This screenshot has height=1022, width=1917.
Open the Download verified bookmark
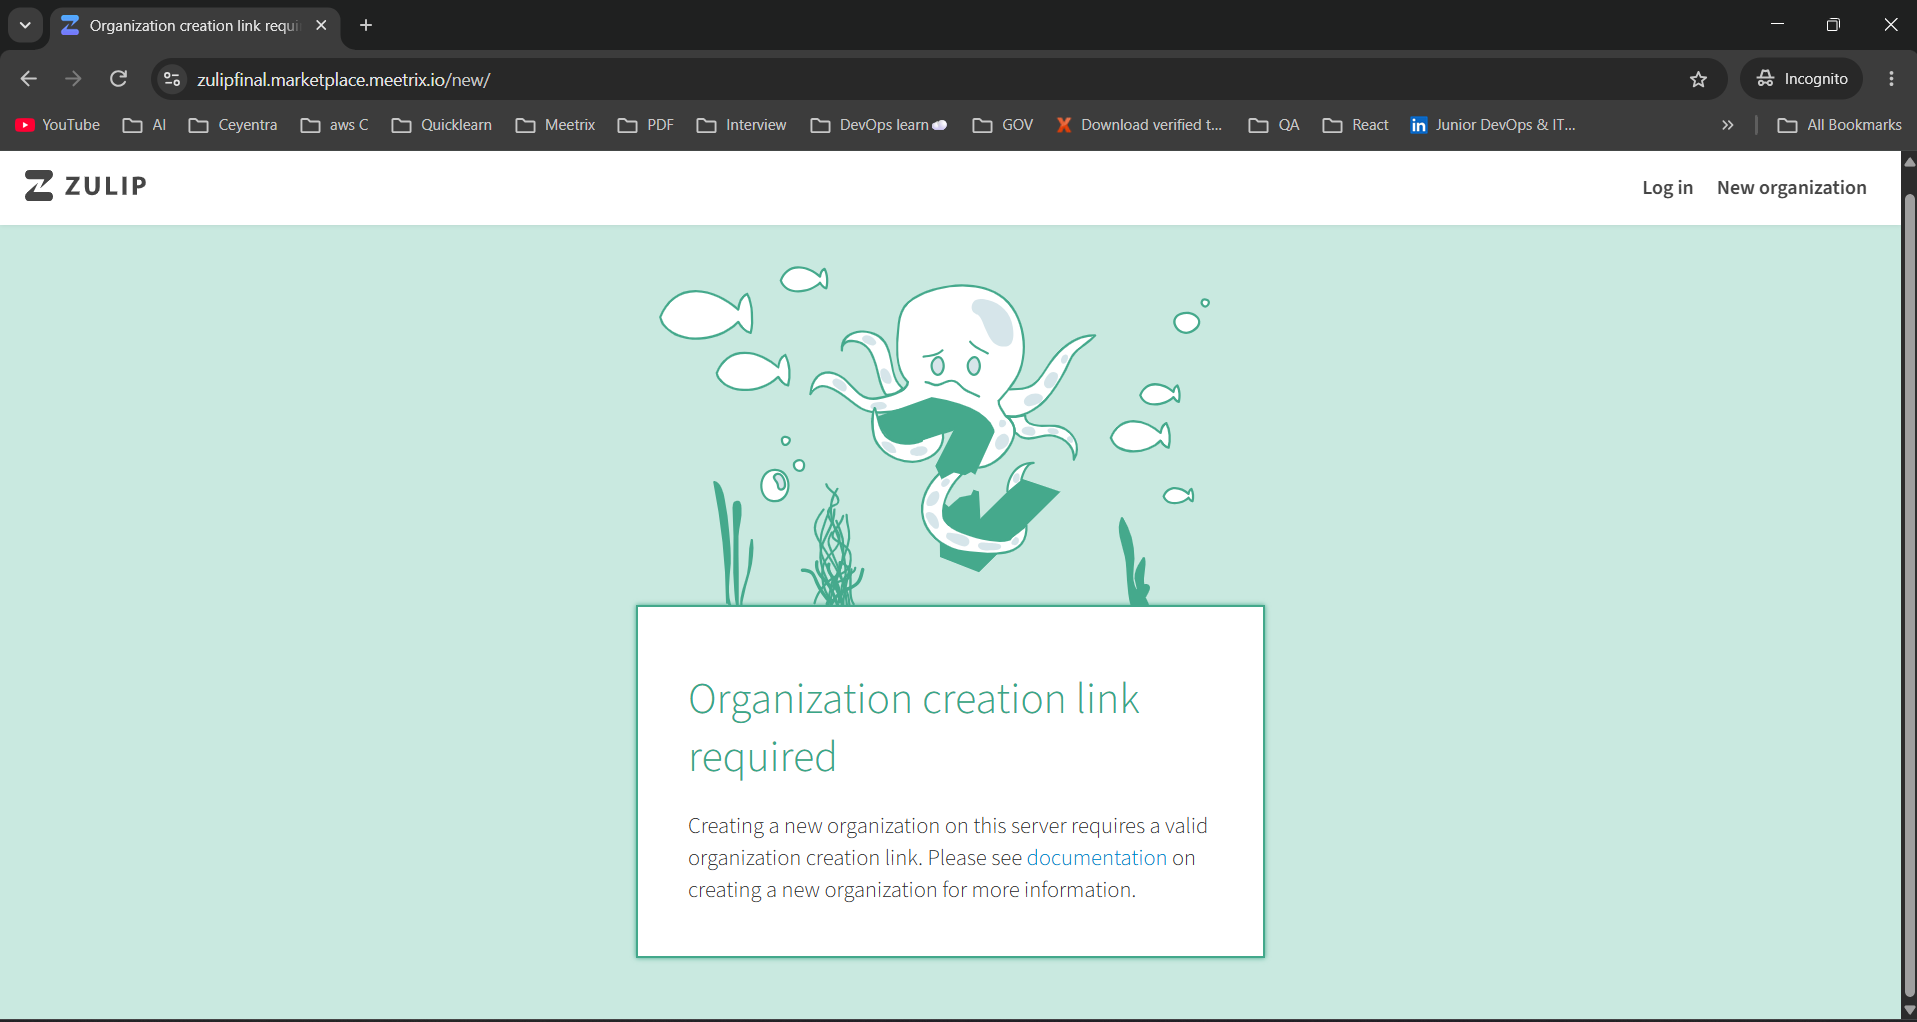pos(1139,125)
